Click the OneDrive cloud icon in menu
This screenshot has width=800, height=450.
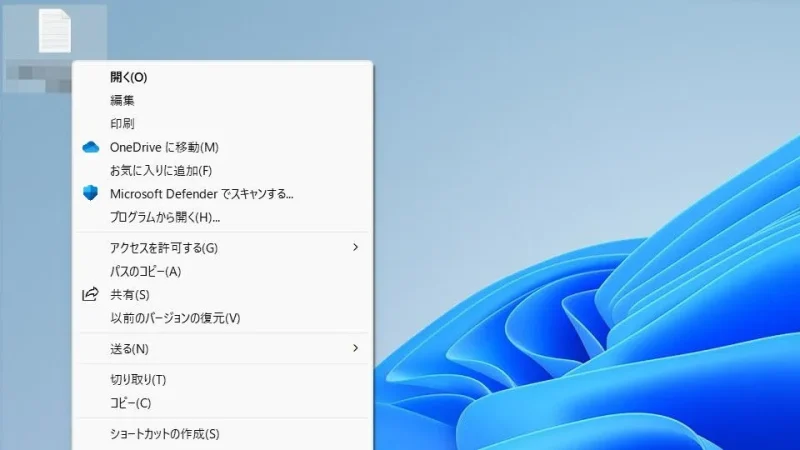pos(90,147)
